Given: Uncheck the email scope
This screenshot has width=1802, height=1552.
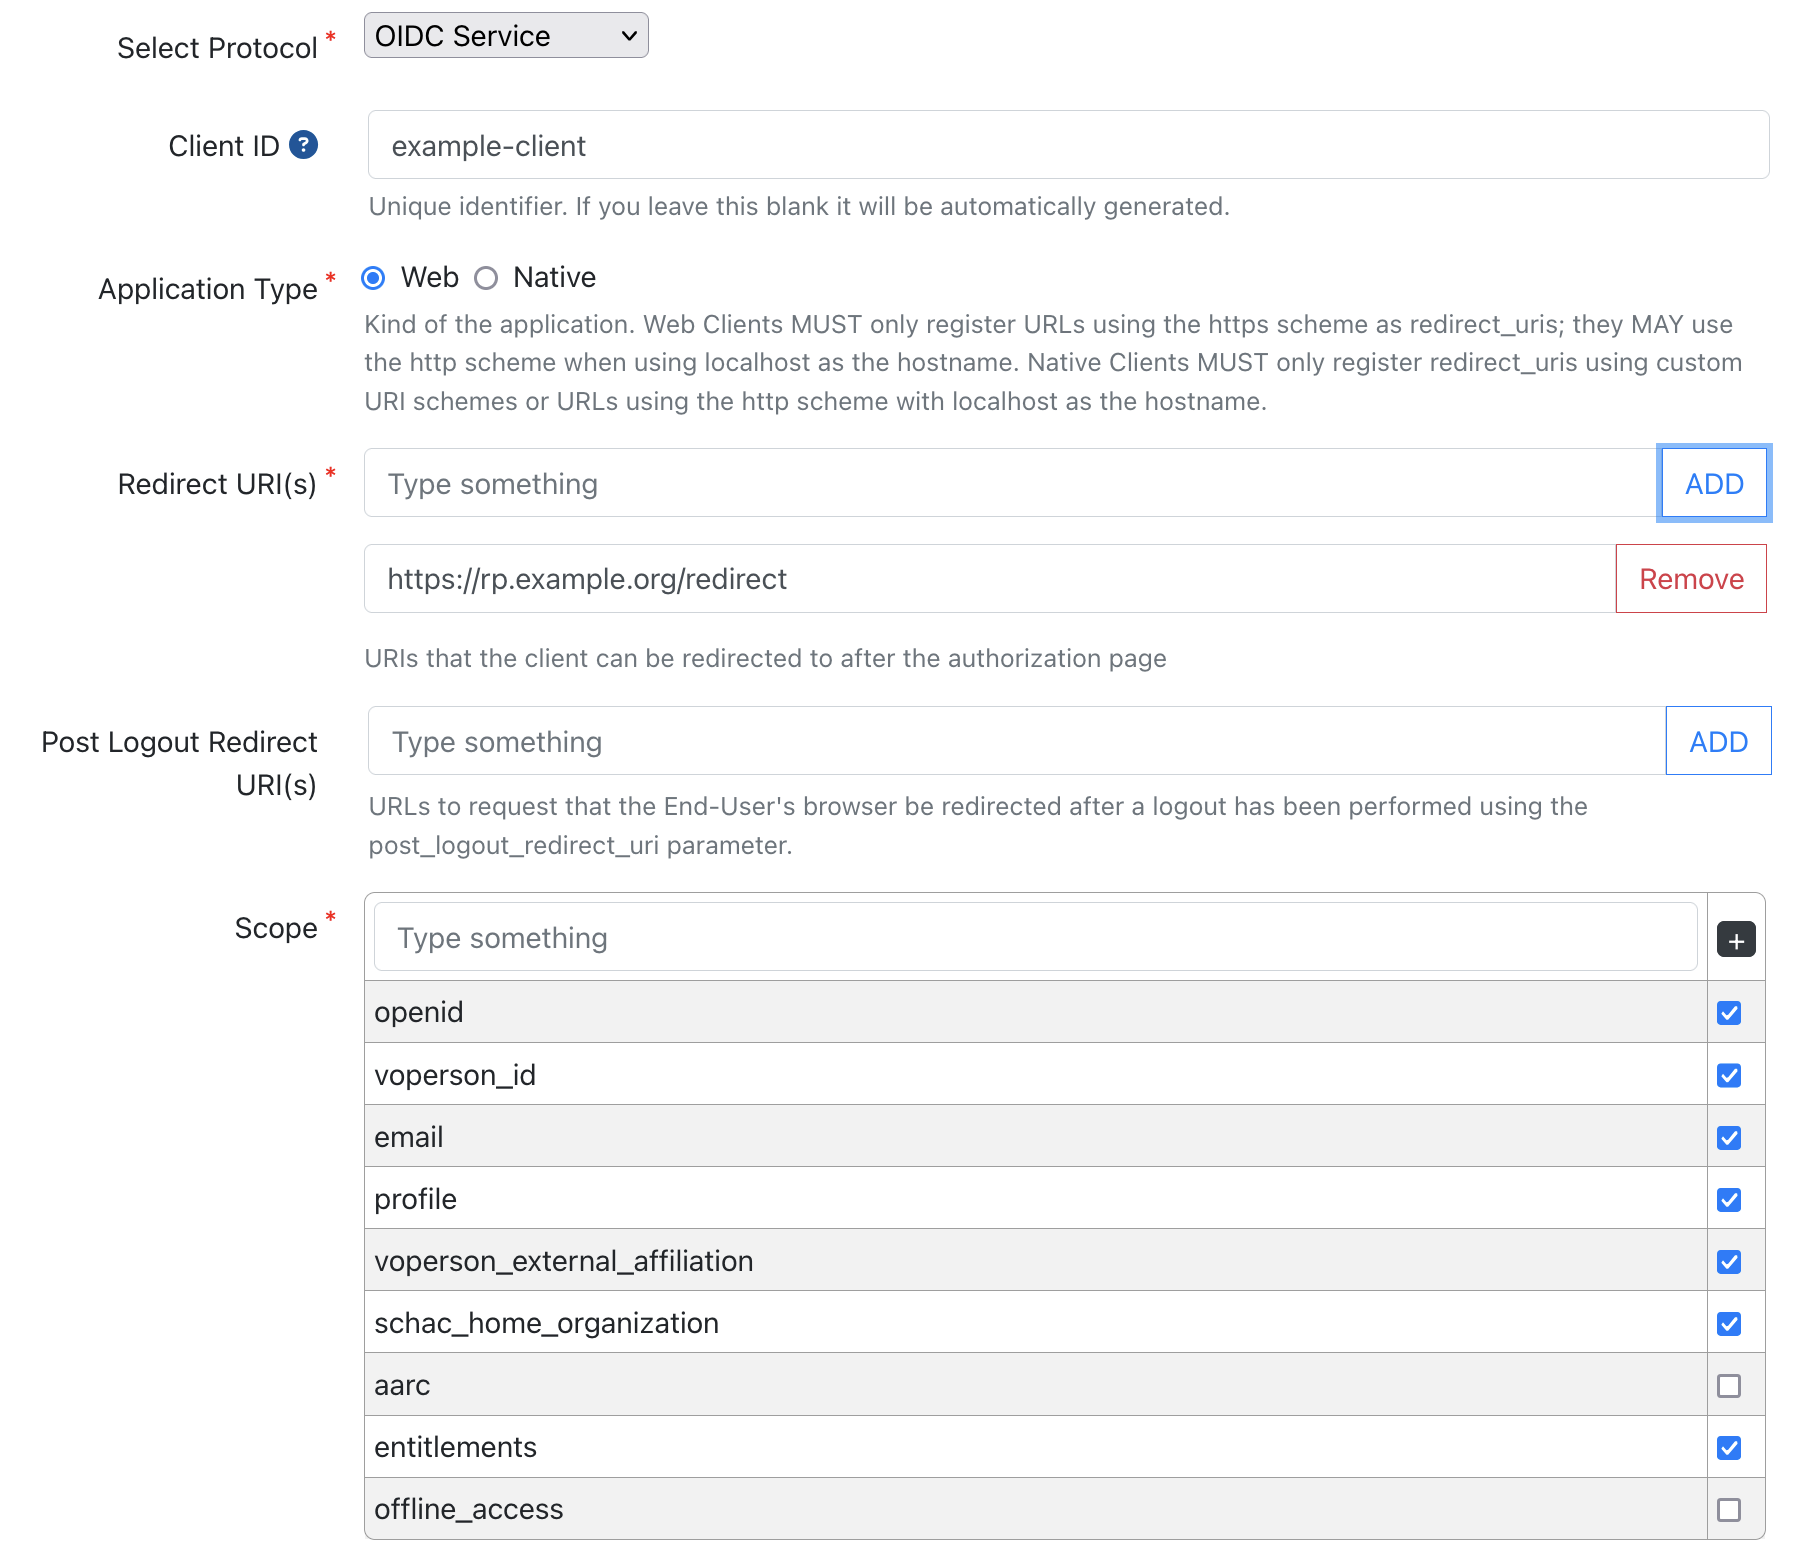Looking at the screenshot, I should coord(1729,1137).
